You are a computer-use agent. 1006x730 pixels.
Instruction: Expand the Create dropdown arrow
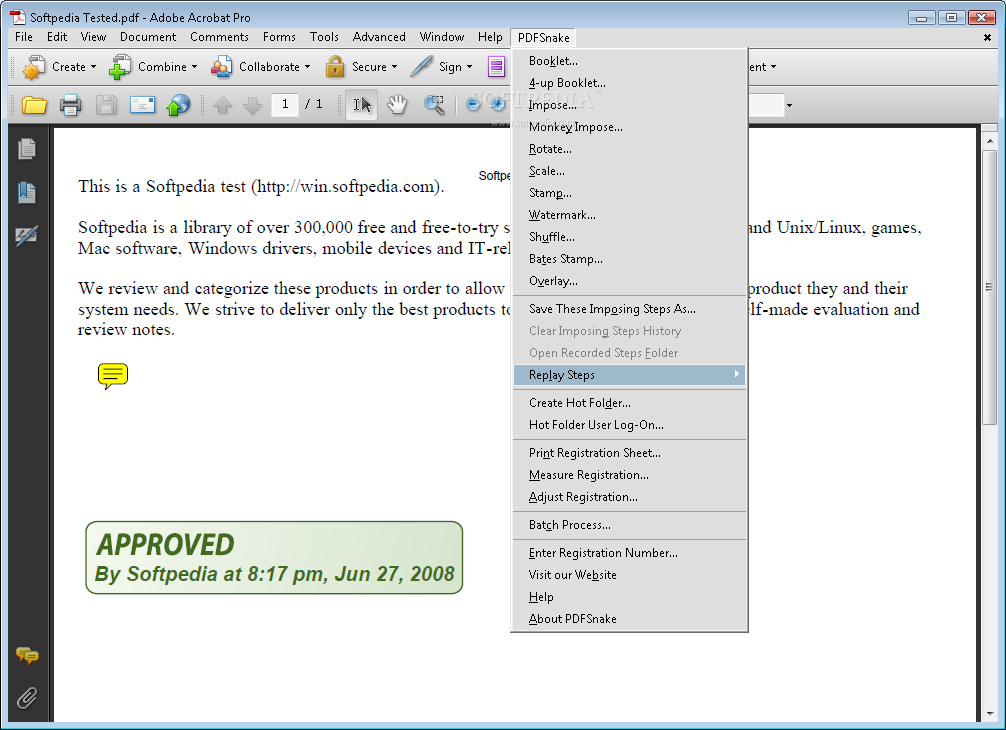(94, 67)
